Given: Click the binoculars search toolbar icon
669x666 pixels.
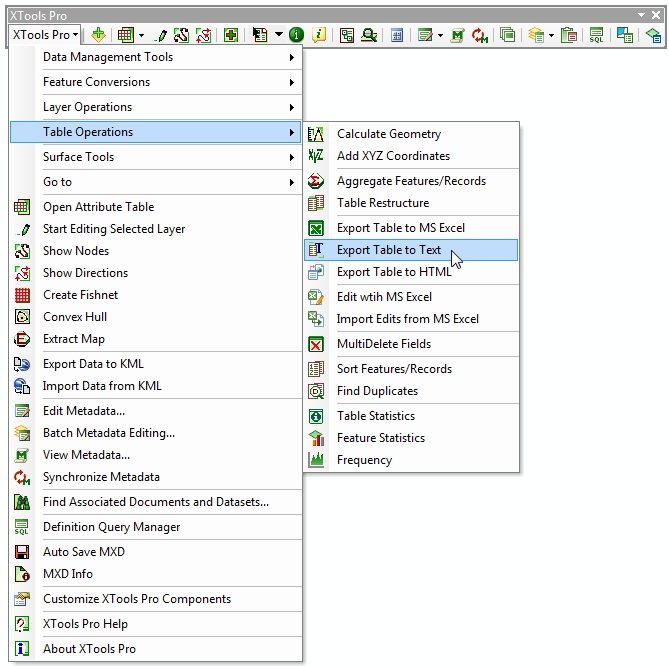Looking at the screenshot, I should tap(369, 35).
